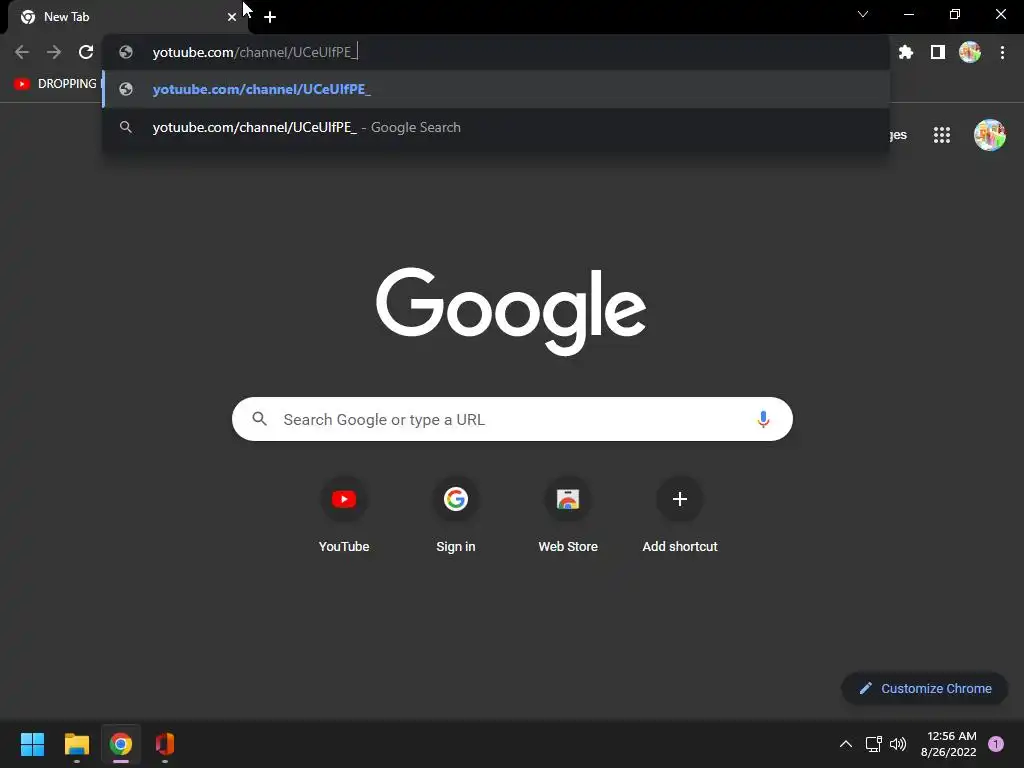This screenshot has height=768, width=1024.
Task: Click the browser forward arrow
Action: (x=54, y=52)
